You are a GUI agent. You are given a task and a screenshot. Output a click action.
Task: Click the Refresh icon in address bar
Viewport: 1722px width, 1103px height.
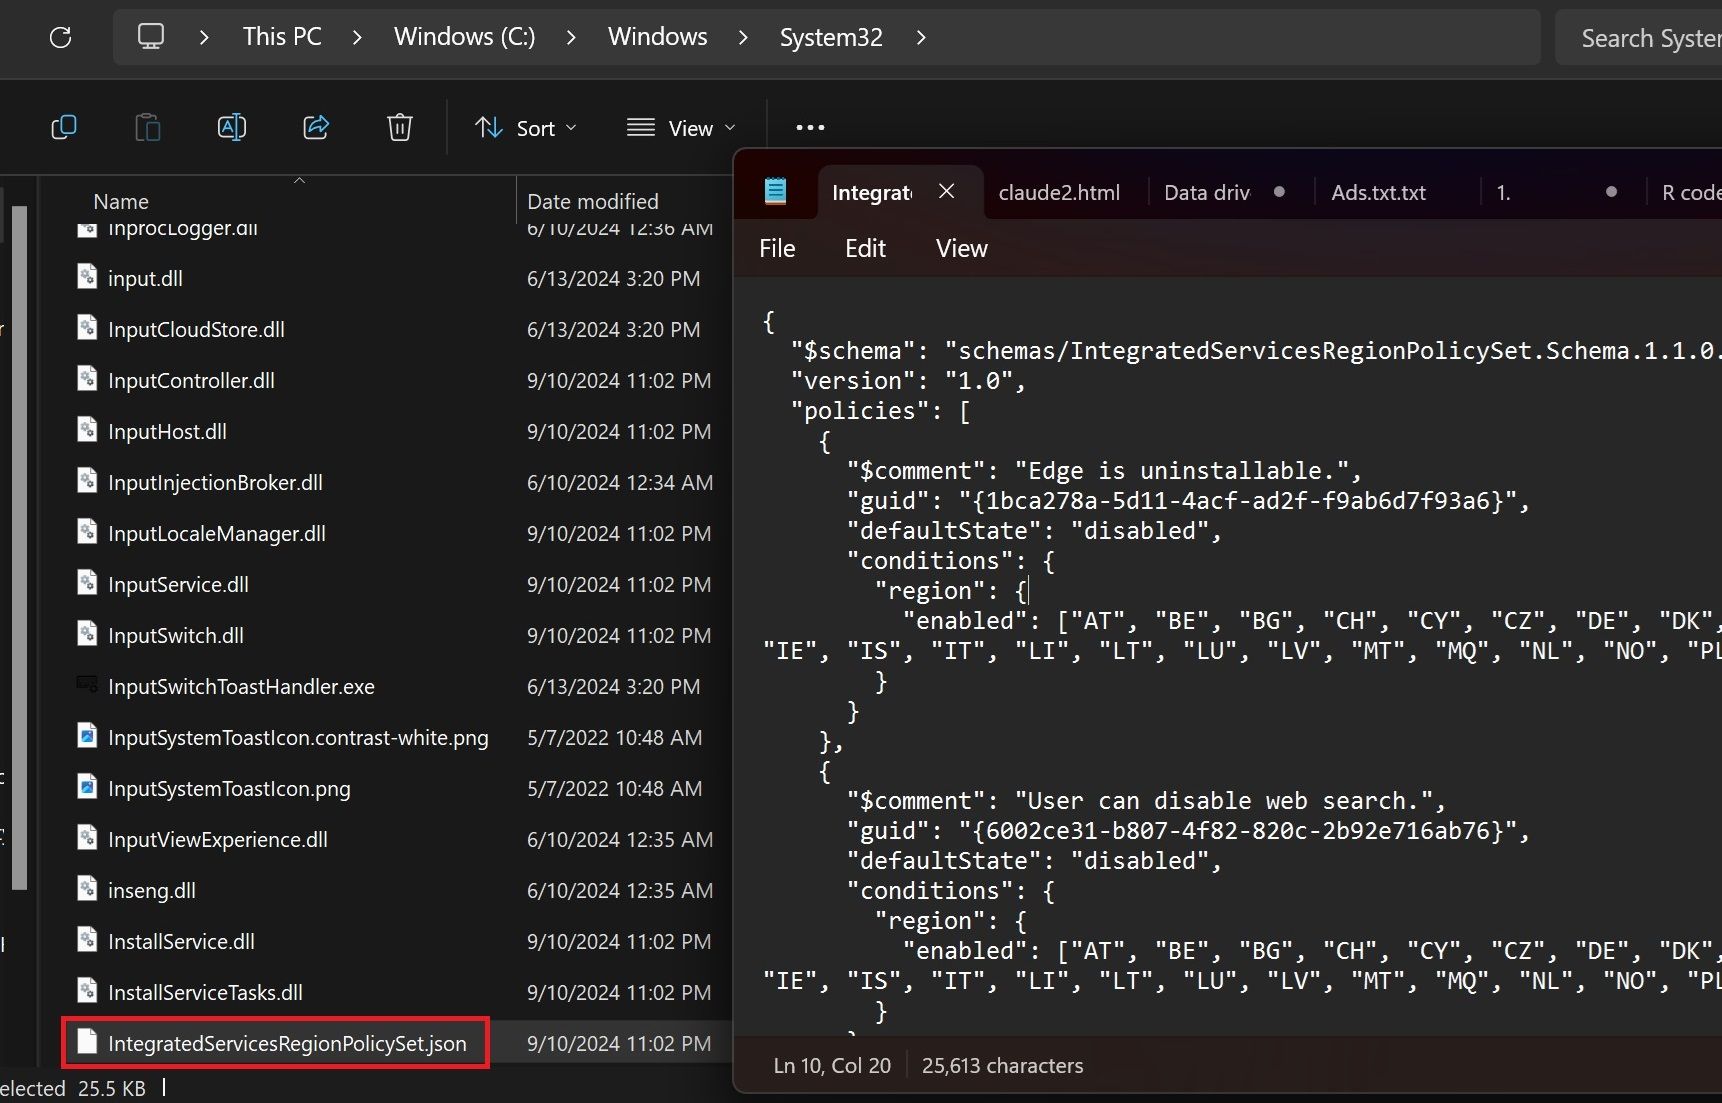tap(61, 38)
